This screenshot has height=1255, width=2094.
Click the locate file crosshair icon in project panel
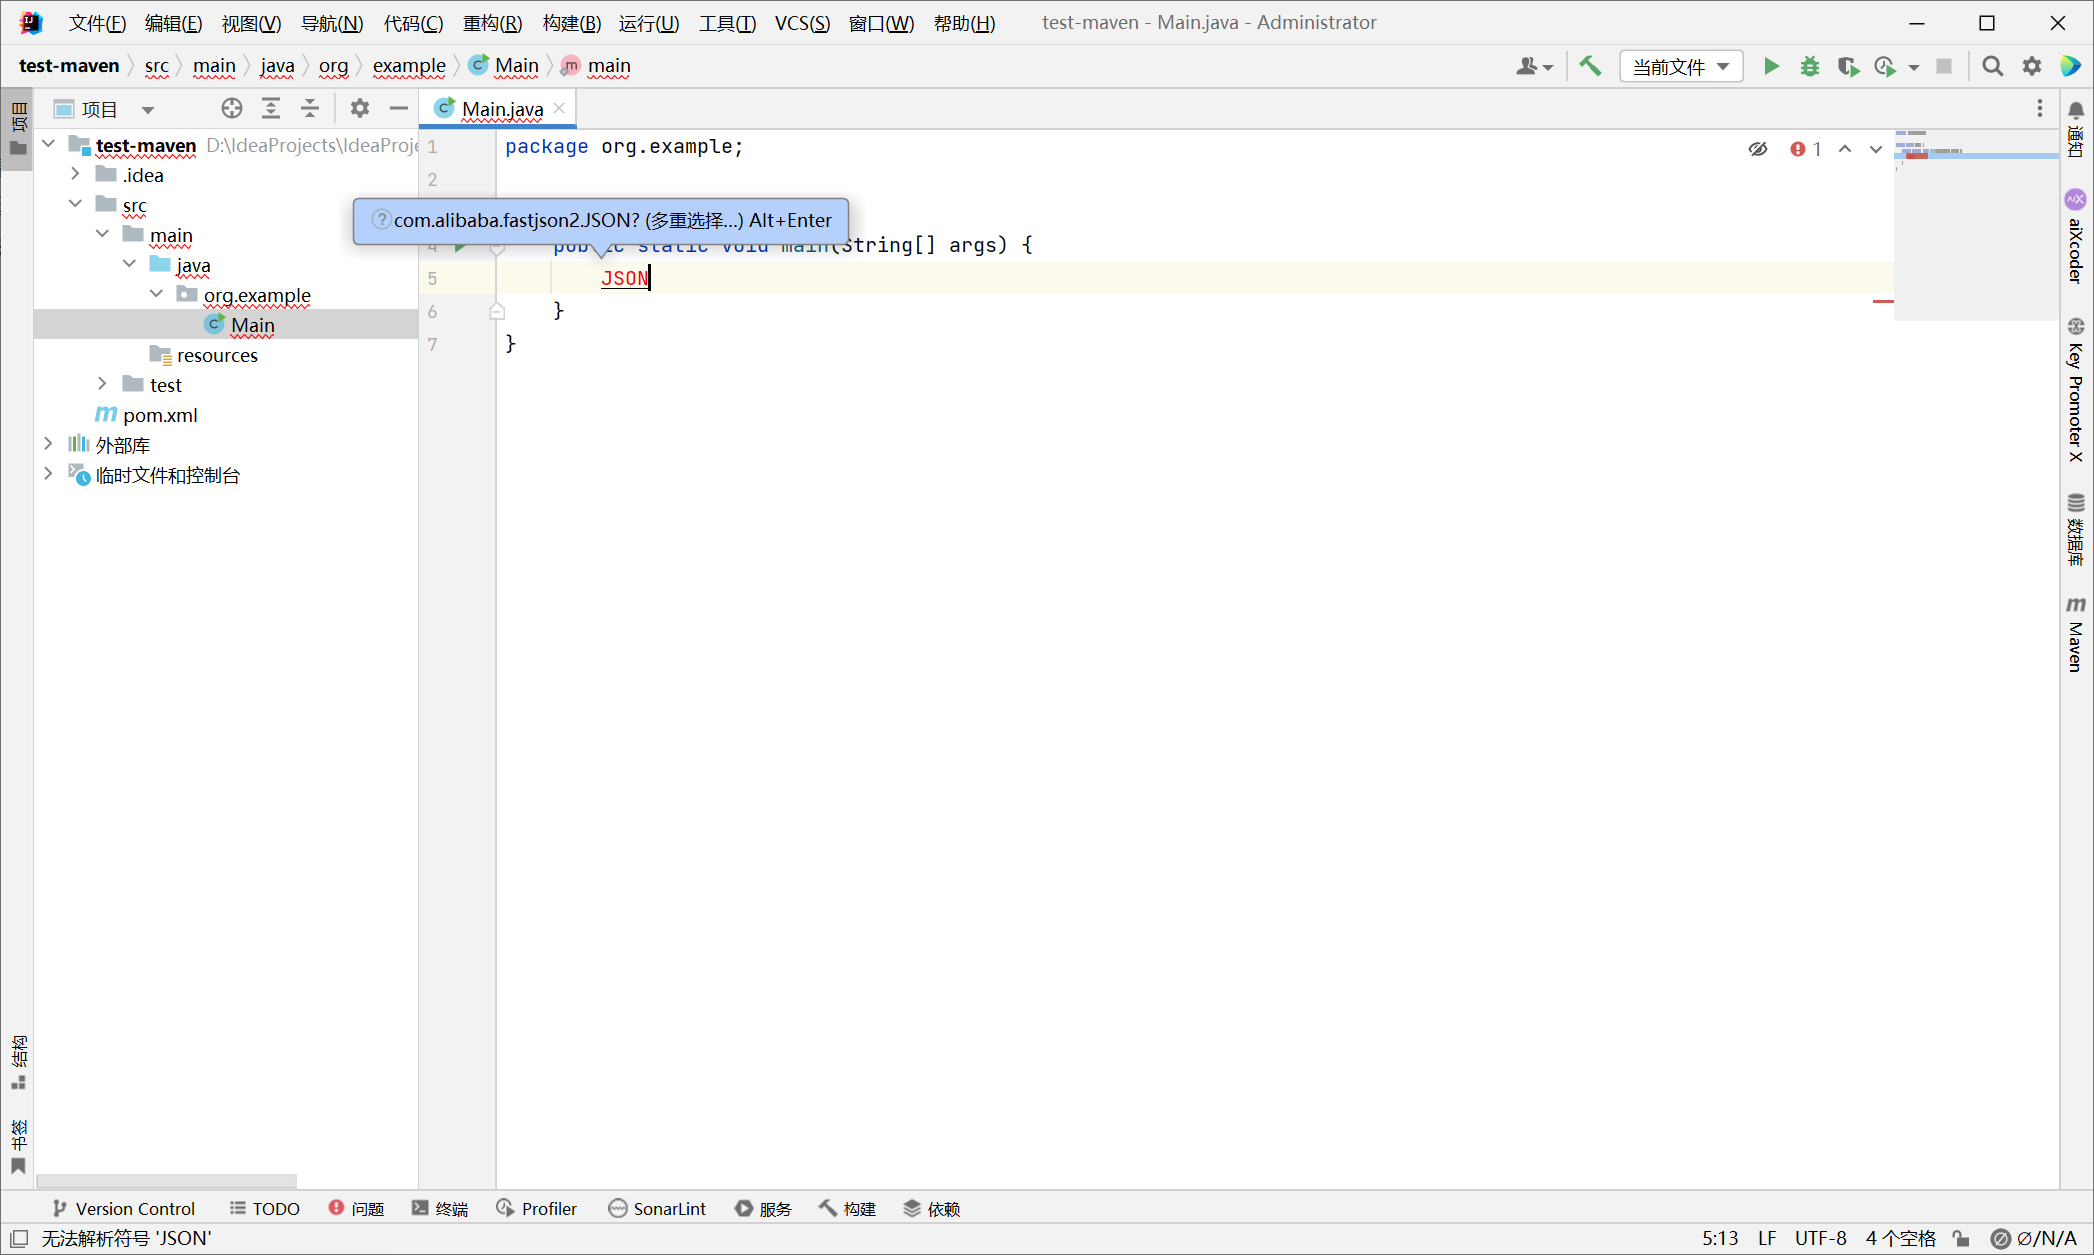[231, 108]
